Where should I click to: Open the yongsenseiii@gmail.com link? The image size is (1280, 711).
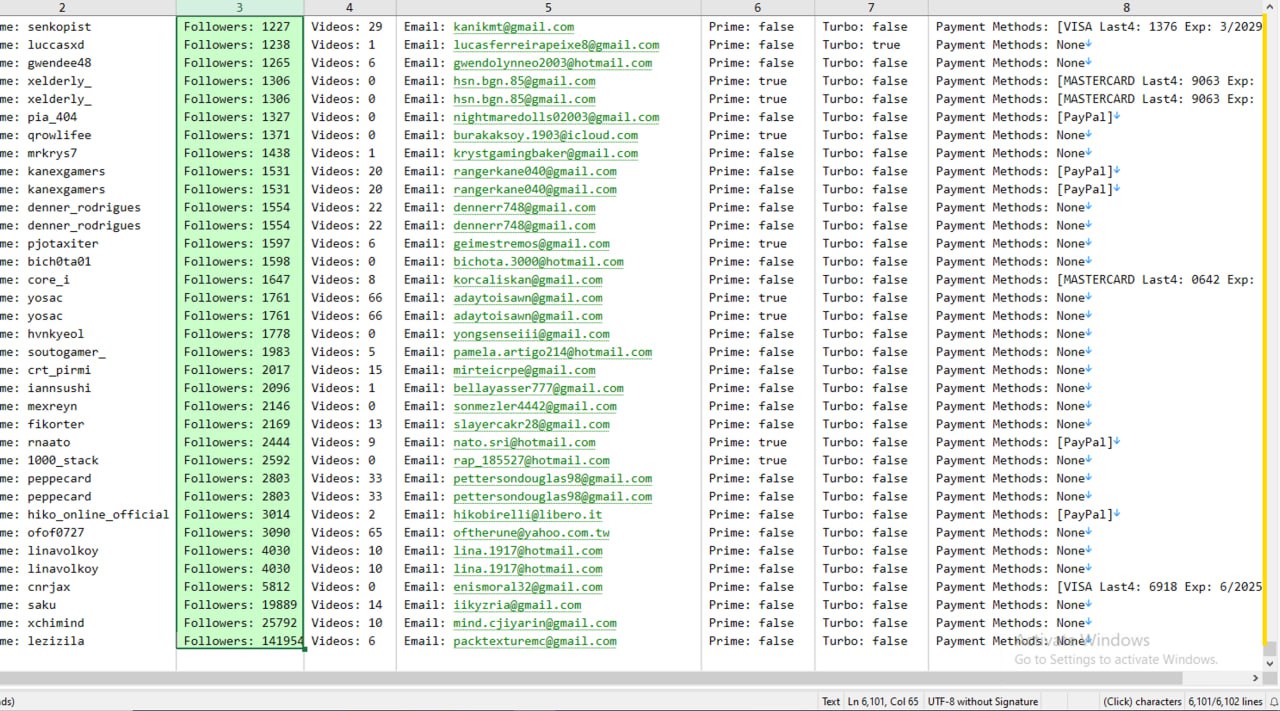[531, 334]
